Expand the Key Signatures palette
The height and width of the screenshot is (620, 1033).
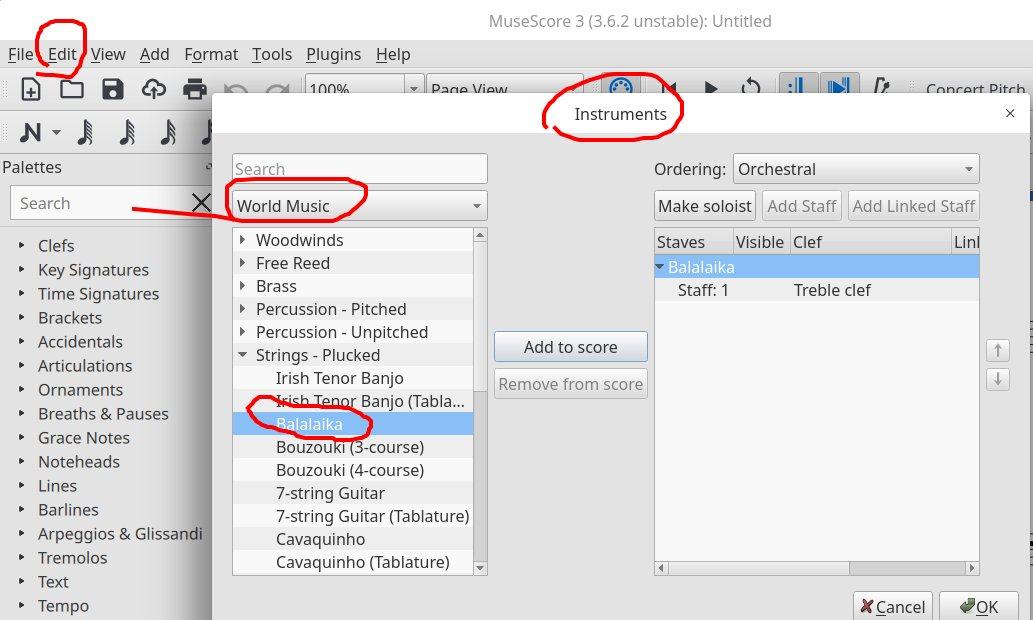(22, 269)
